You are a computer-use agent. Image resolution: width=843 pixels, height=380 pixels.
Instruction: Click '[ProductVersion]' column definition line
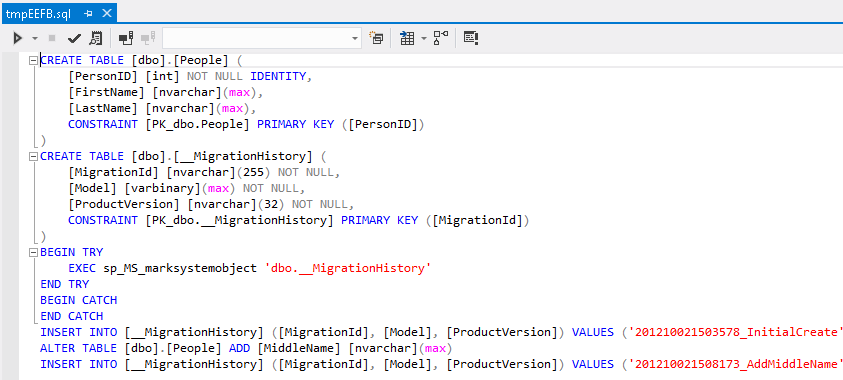[211, 205]
